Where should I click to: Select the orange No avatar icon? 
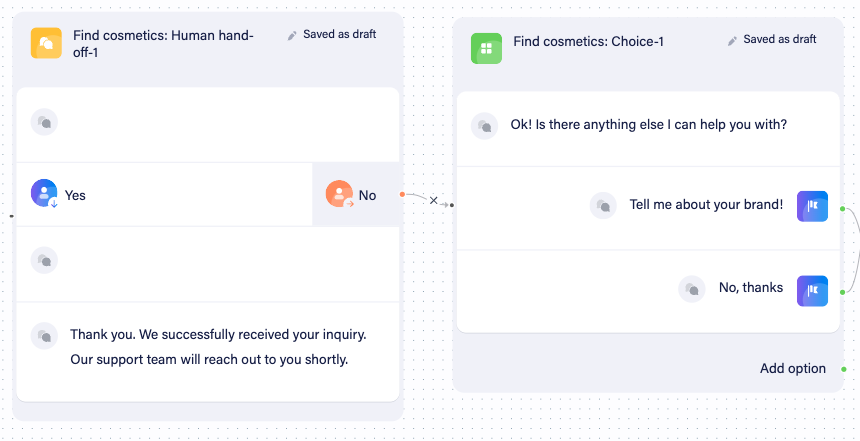[340, 194]
